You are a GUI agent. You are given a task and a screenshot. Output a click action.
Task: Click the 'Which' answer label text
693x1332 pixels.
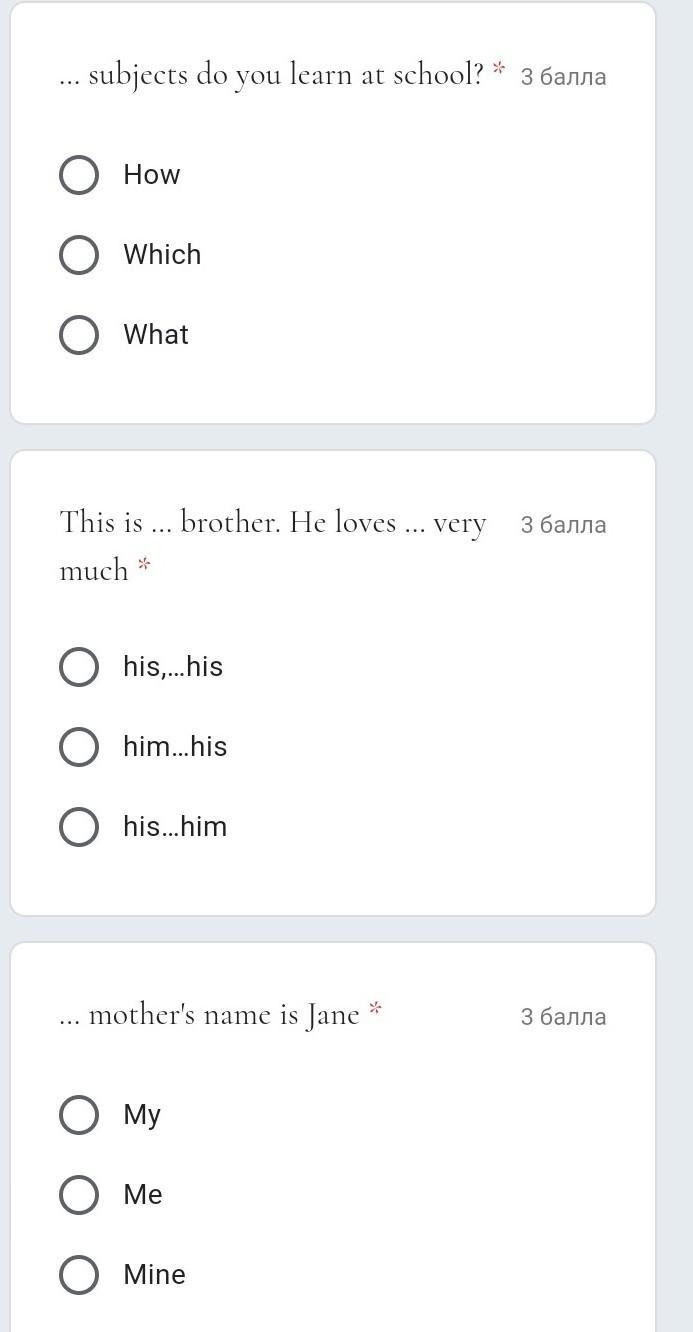click(x=162, y=255)
